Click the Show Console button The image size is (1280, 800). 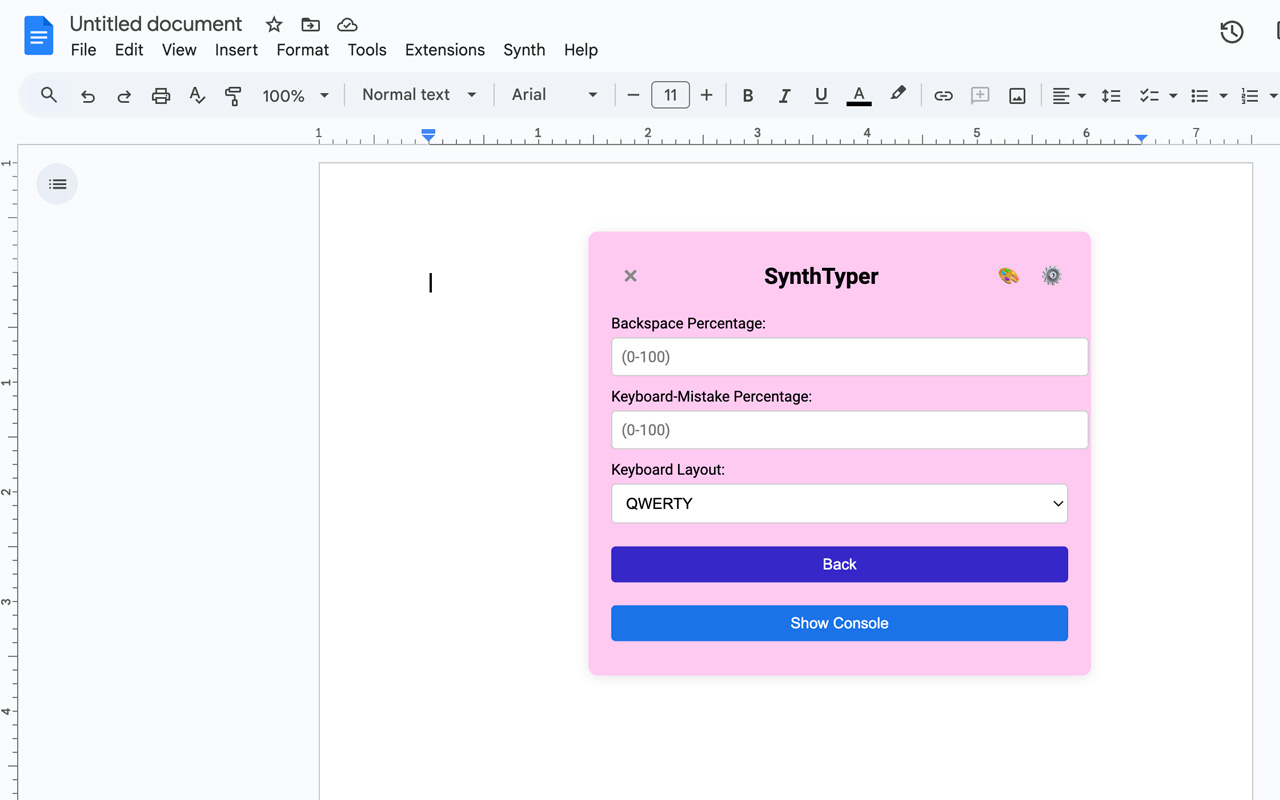839,622
